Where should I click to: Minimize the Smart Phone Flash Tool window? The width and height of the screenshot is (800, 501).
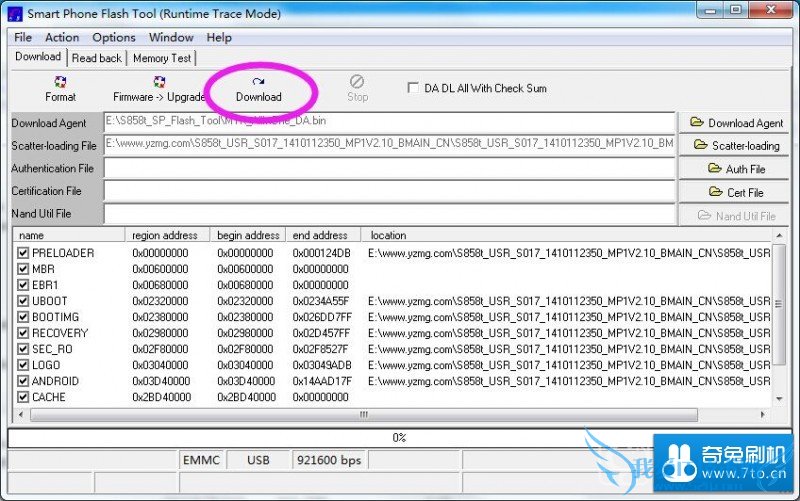click(710, 10)
